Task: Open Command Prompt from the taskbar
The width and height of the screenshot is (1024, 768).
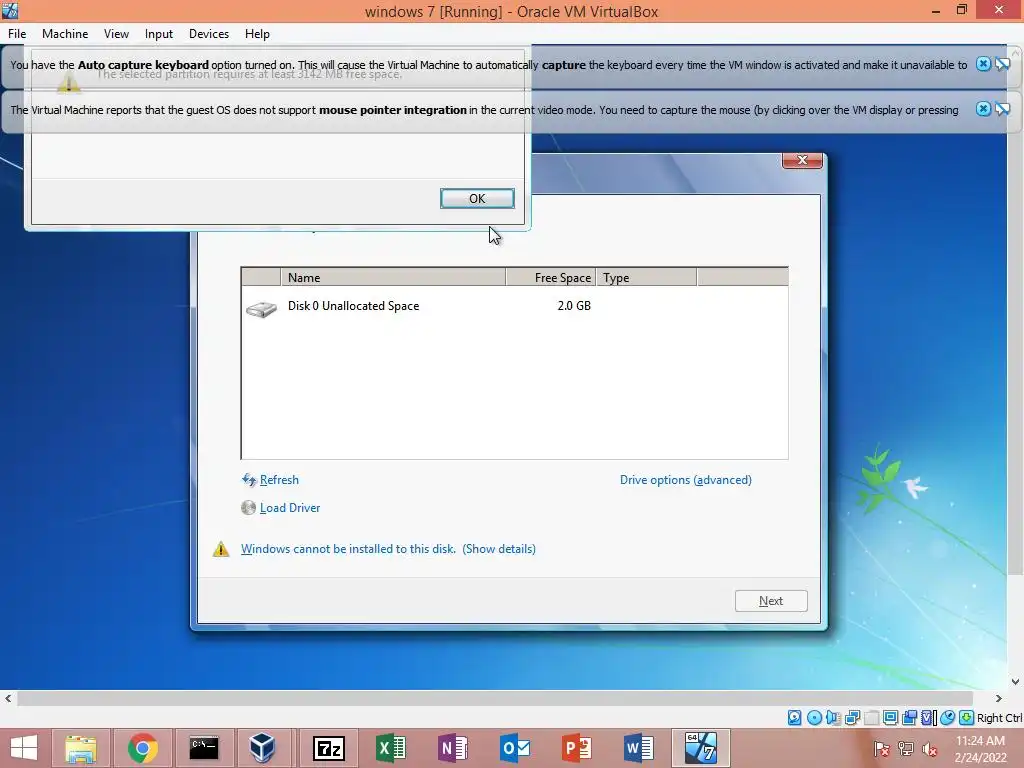Action: 204,748
